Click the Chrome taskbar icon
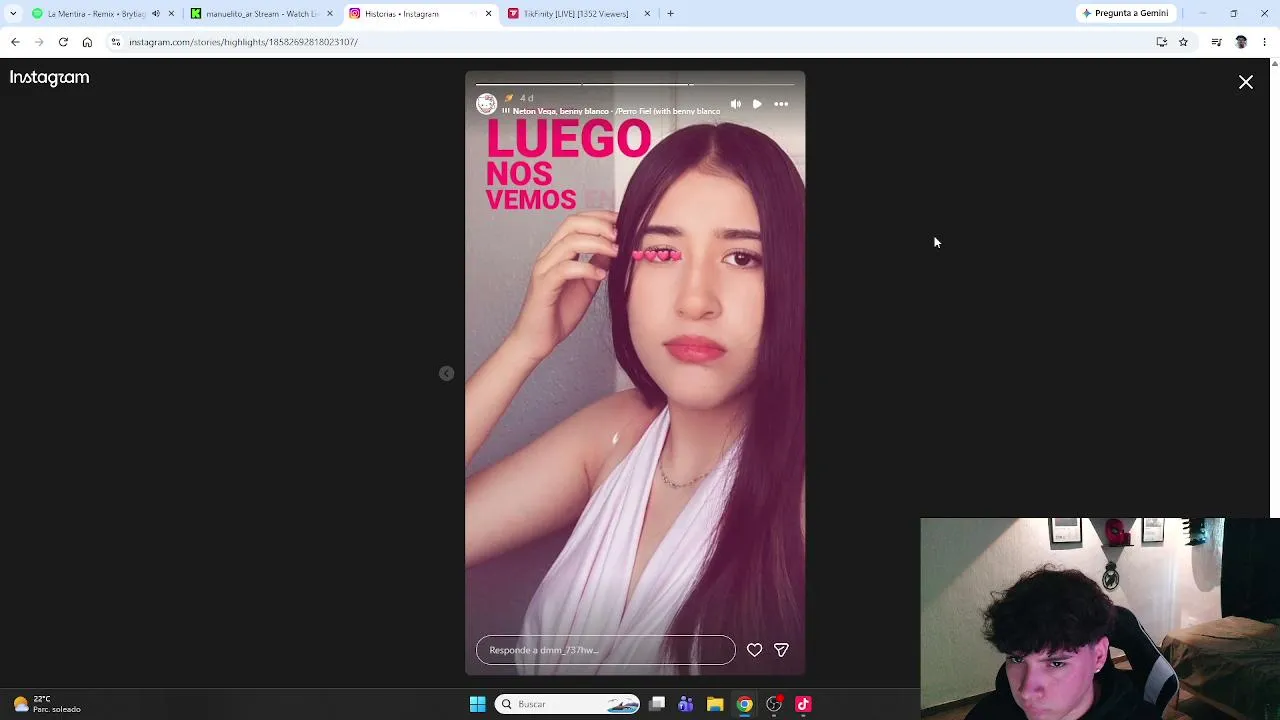The image size is (1280, 720). (x=745, y=704)
